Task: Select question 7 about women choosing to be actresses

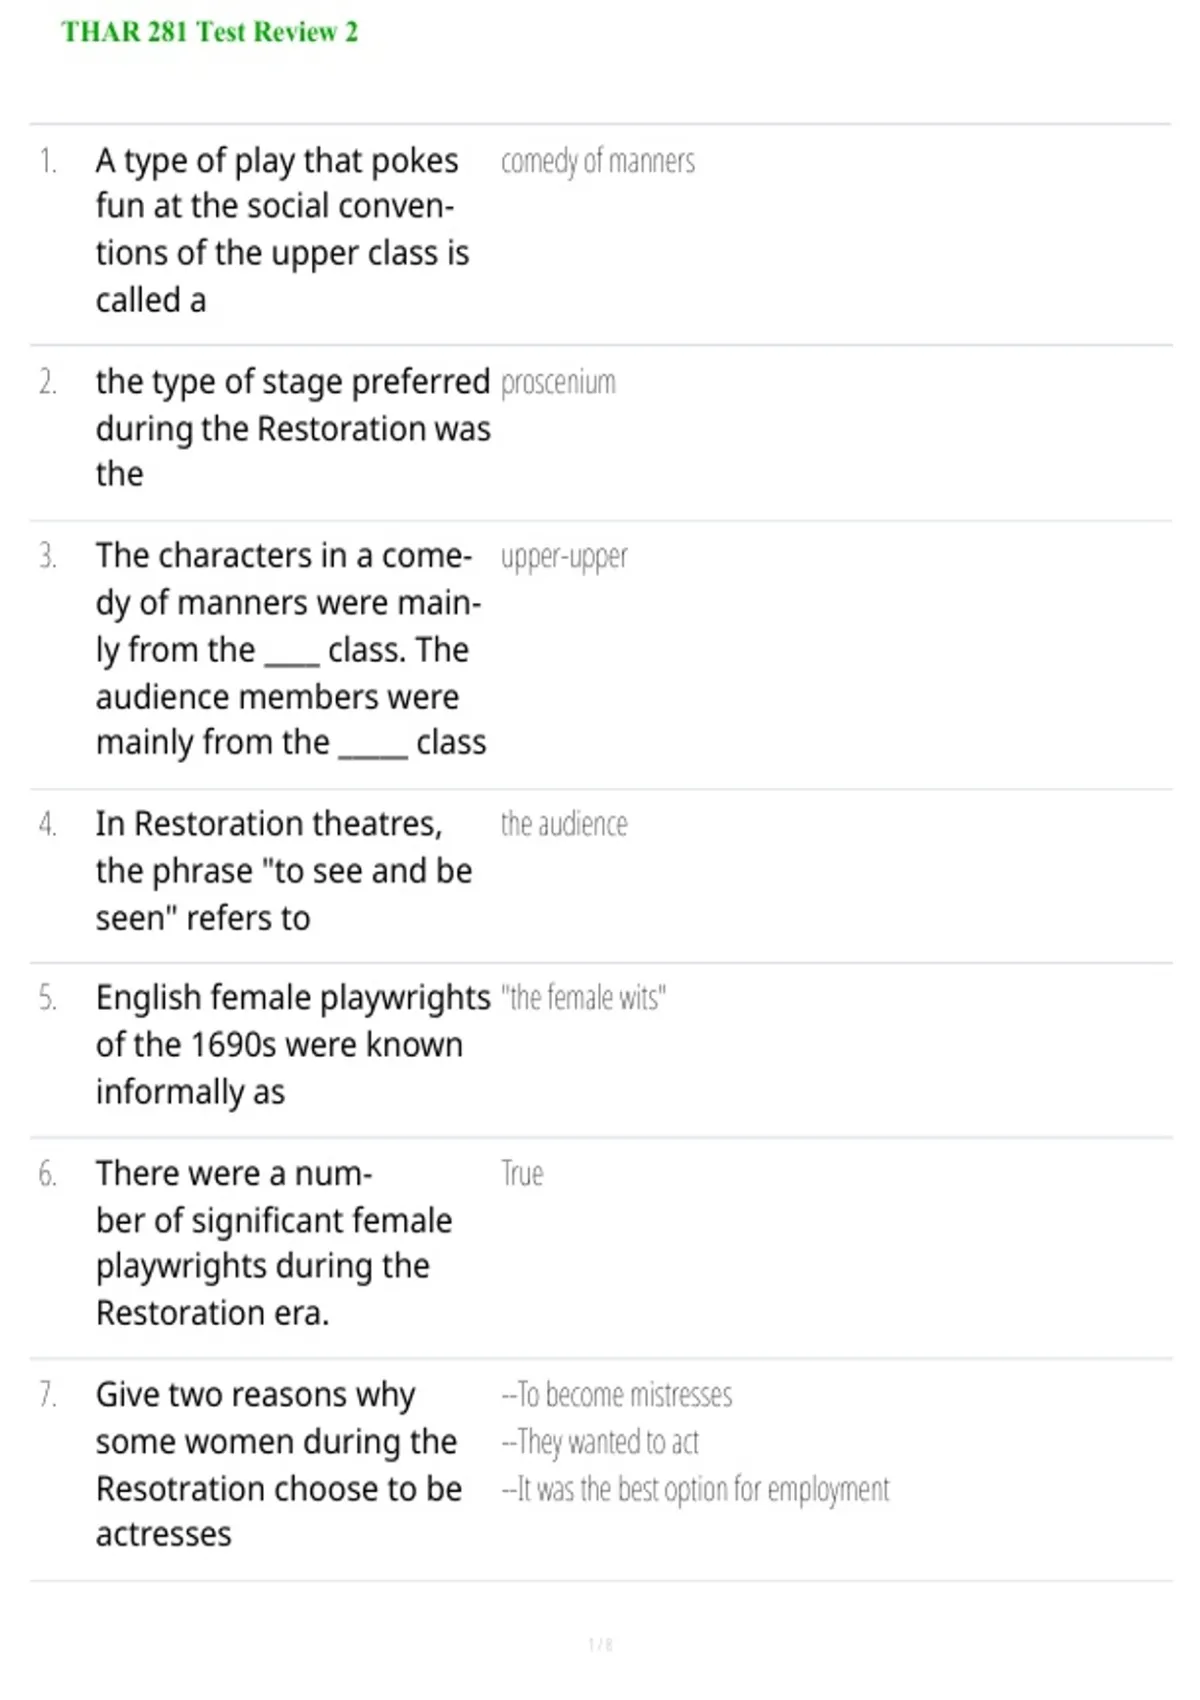Action: click(x=279, y=1464)
